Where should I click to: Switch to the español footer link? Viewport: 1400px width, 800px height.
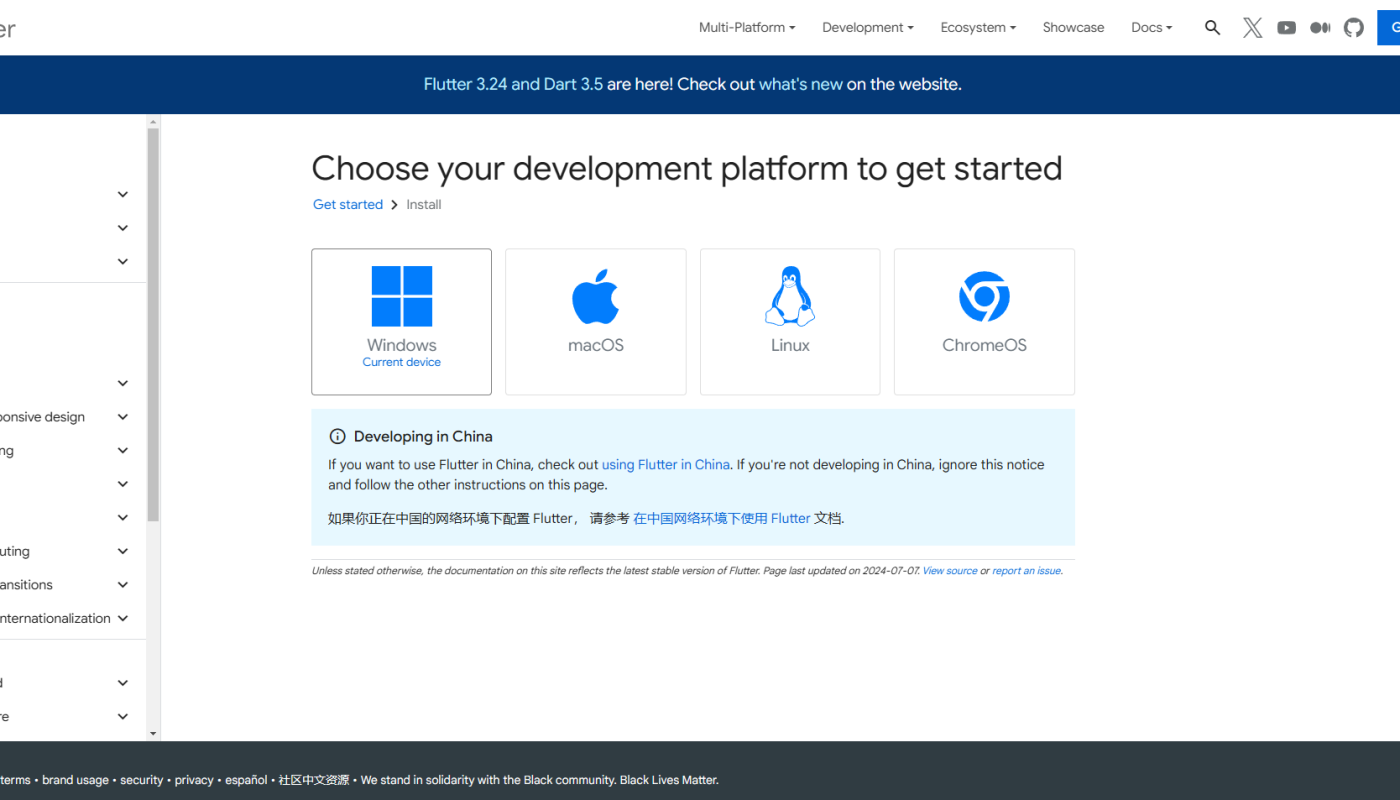pyautogui.click(x=246, y=780)
